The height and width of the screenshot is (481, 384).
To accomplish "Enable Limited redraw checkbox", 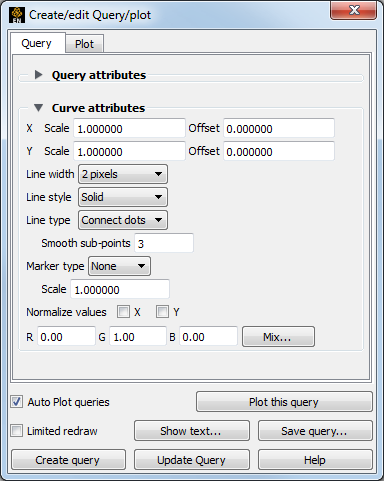I will (17, 431).
